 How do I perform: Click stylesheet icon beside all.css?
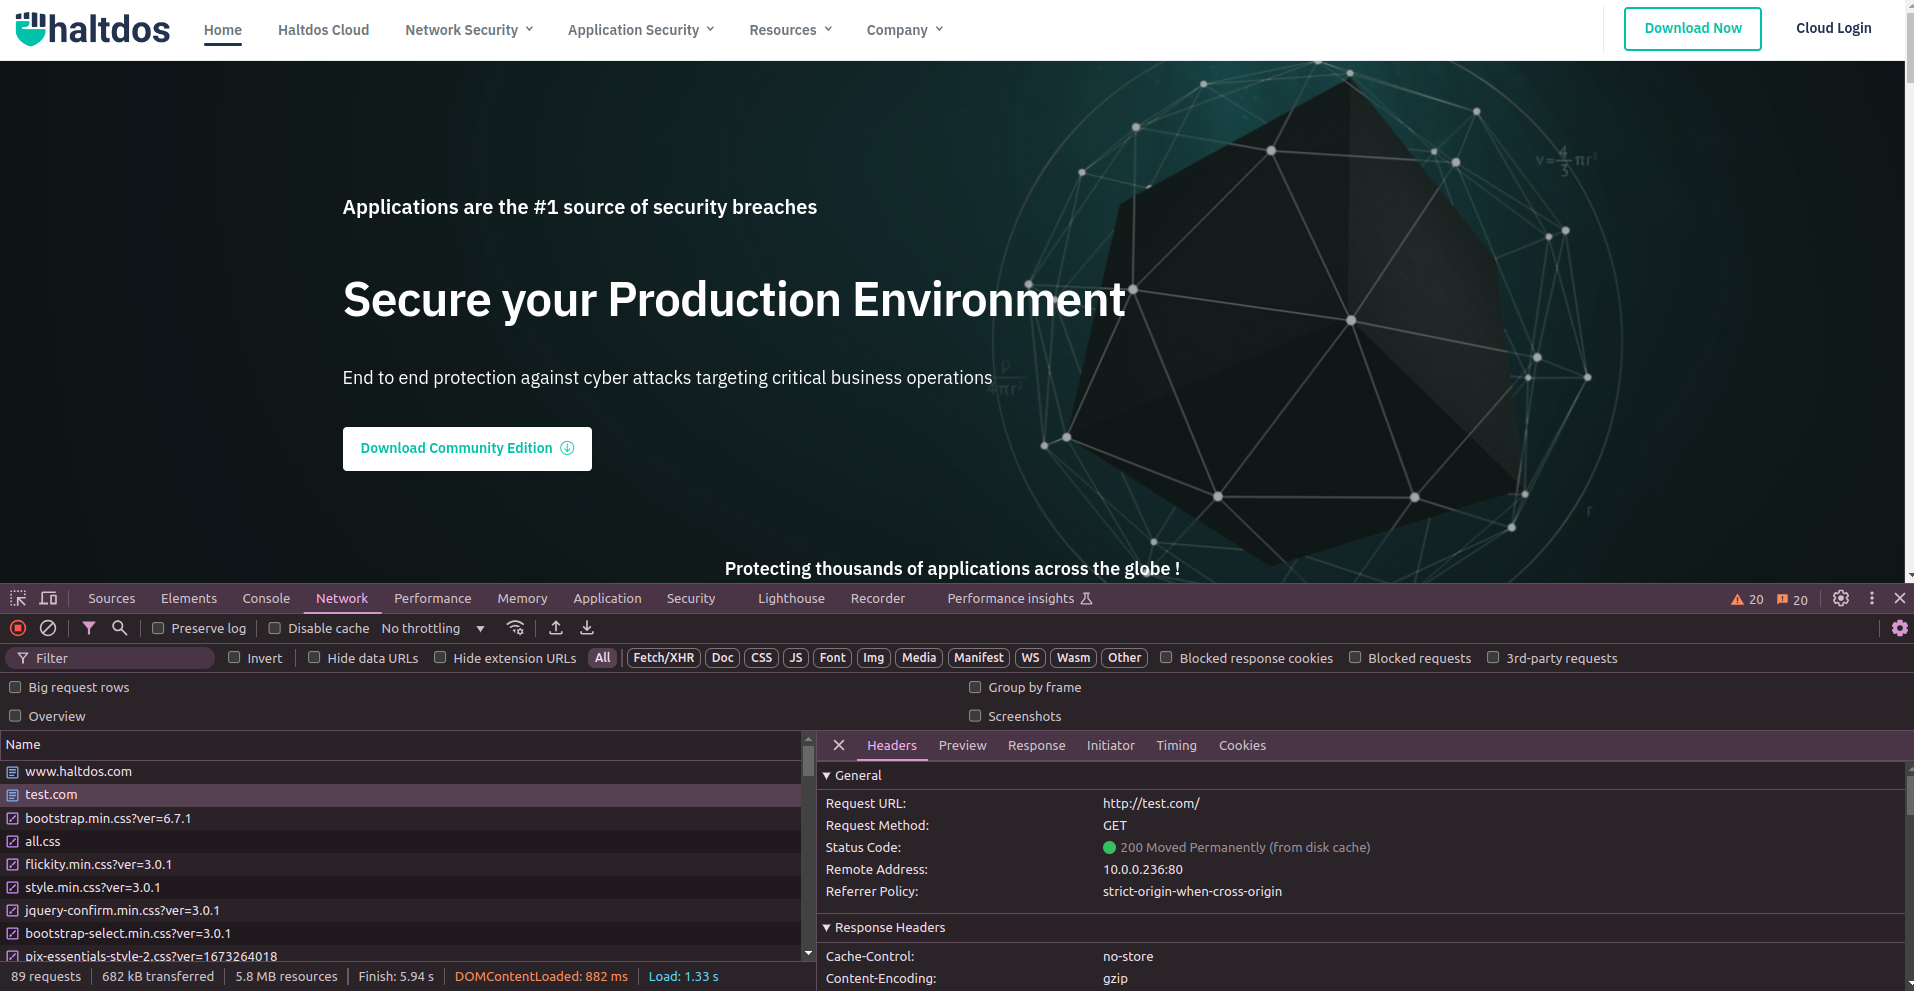[x=12, y=842]
